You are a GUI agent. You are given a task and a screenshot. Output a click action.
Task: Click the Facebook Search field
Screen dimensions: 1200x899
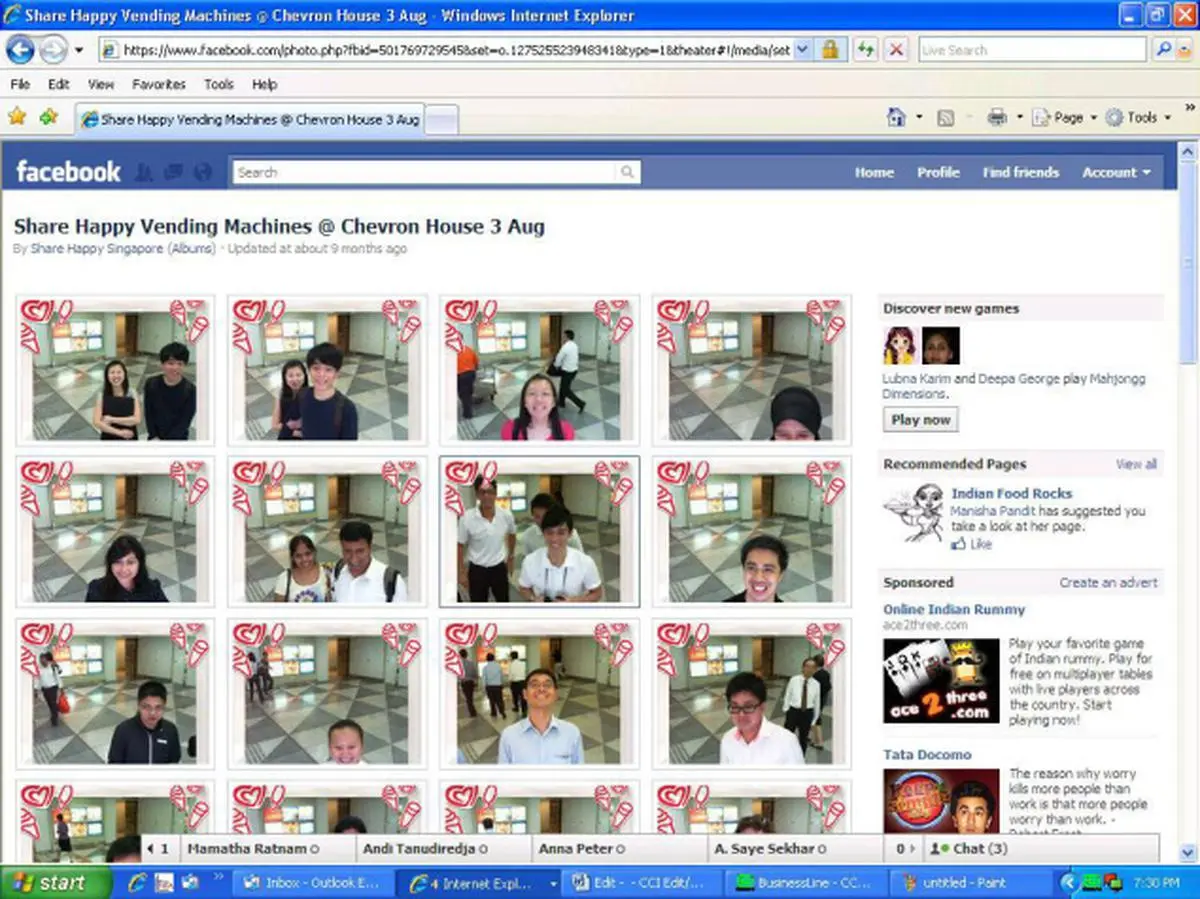pos(424,172)
